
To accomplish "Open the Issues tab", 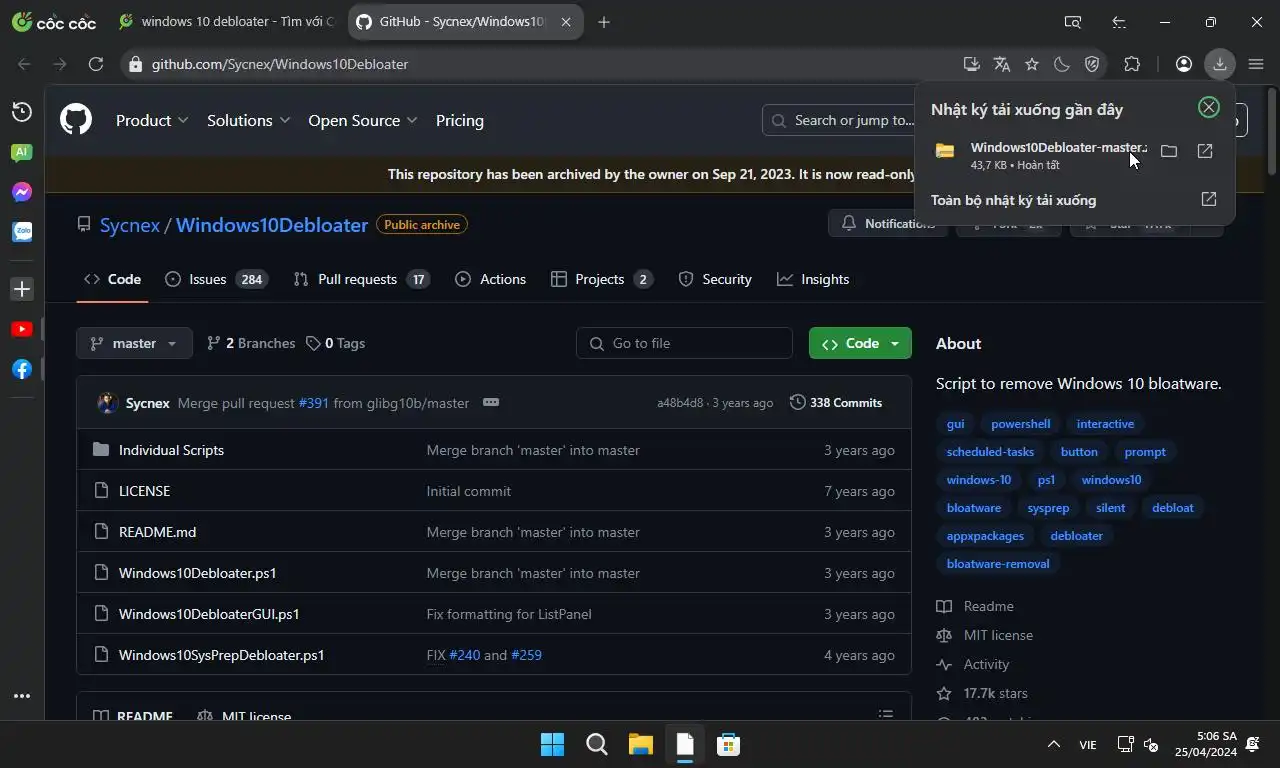I will tap(215, 279).
